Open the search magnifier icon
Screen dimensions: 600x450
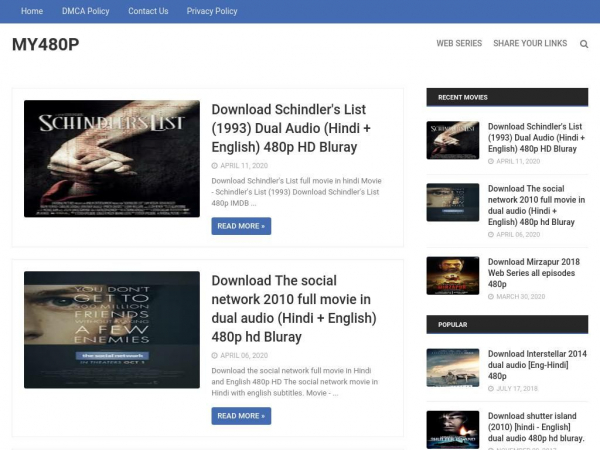pos(584,44)
